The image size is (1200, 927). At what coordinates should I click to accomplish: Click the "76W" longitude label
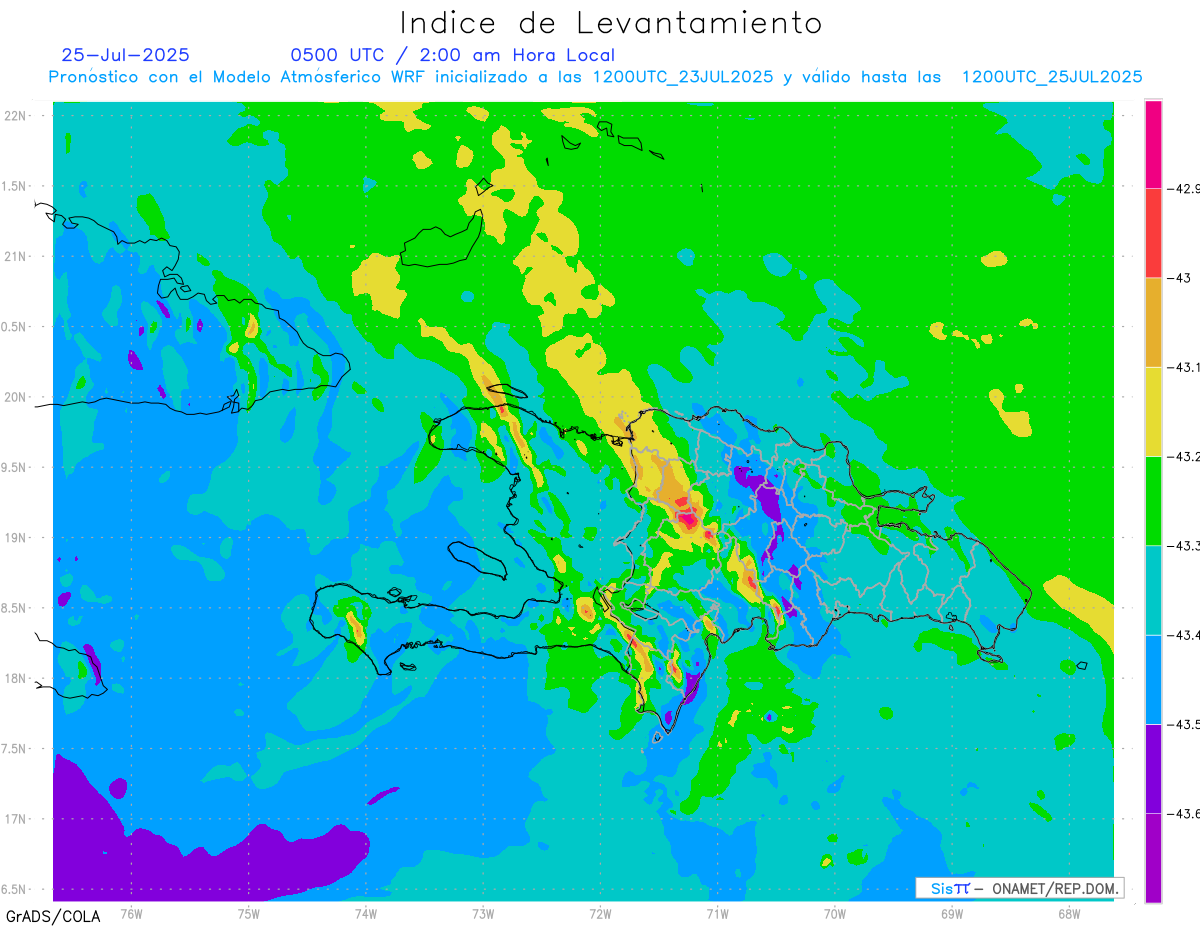coord(131,913)
